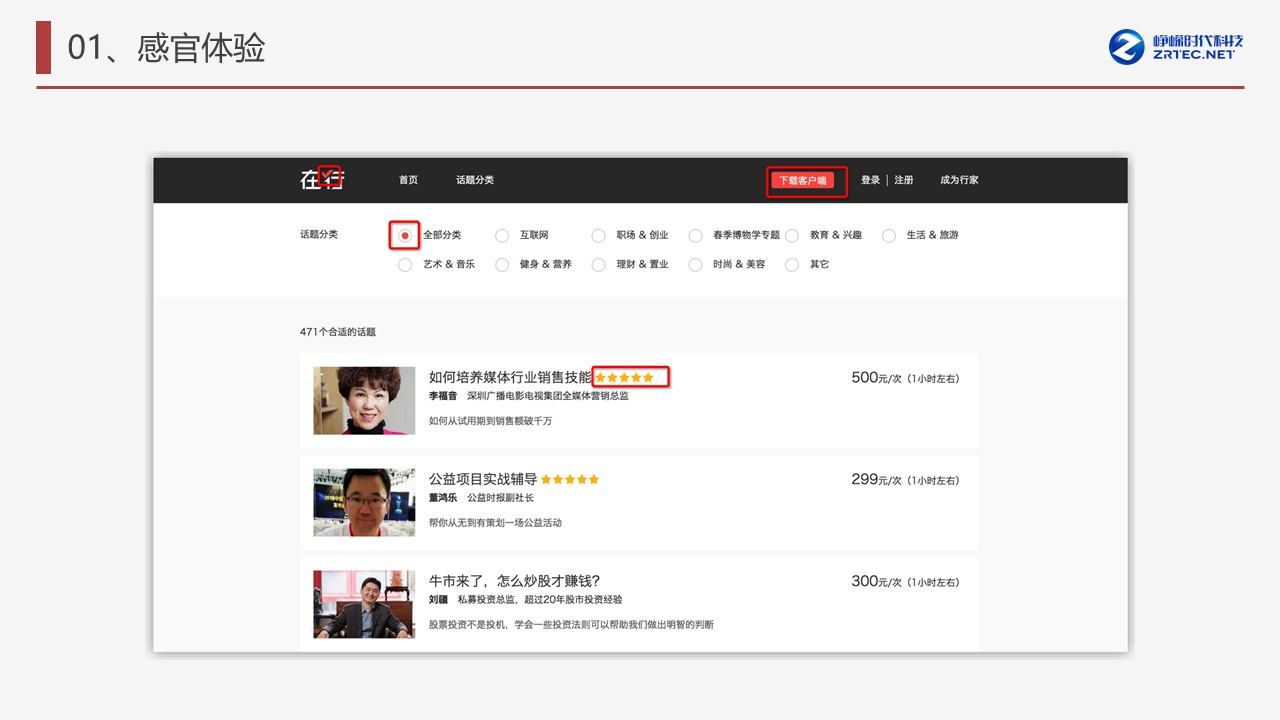Select 春季博物学专题 radio option
The height and width of the screenshot is (720, 1280).
[x=695, y=236]
